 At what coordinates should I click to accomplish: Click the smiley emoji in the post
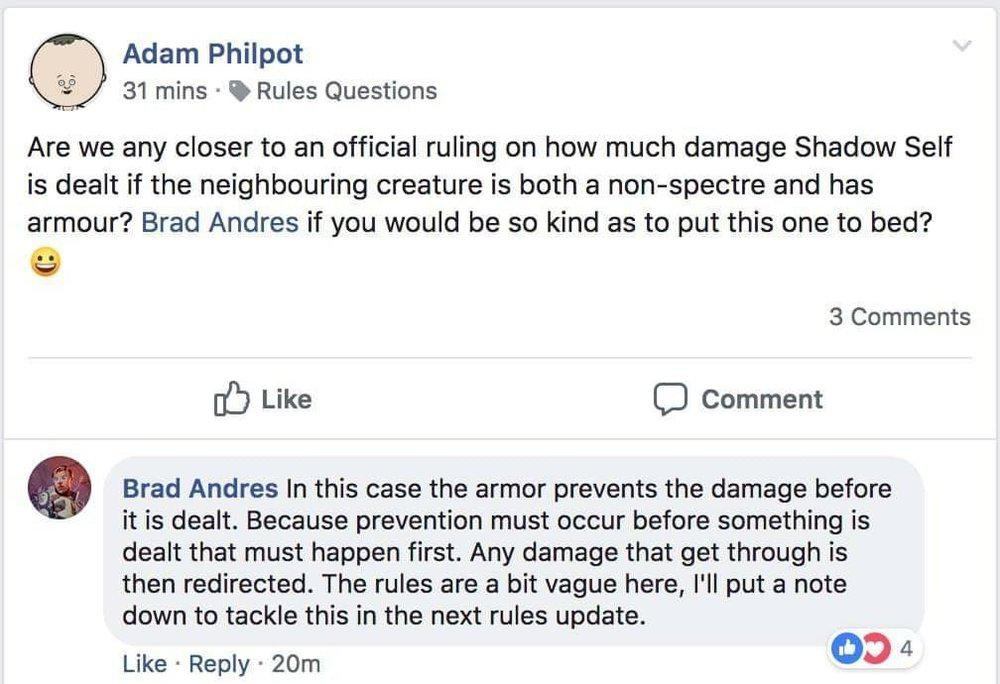[47, 263]
